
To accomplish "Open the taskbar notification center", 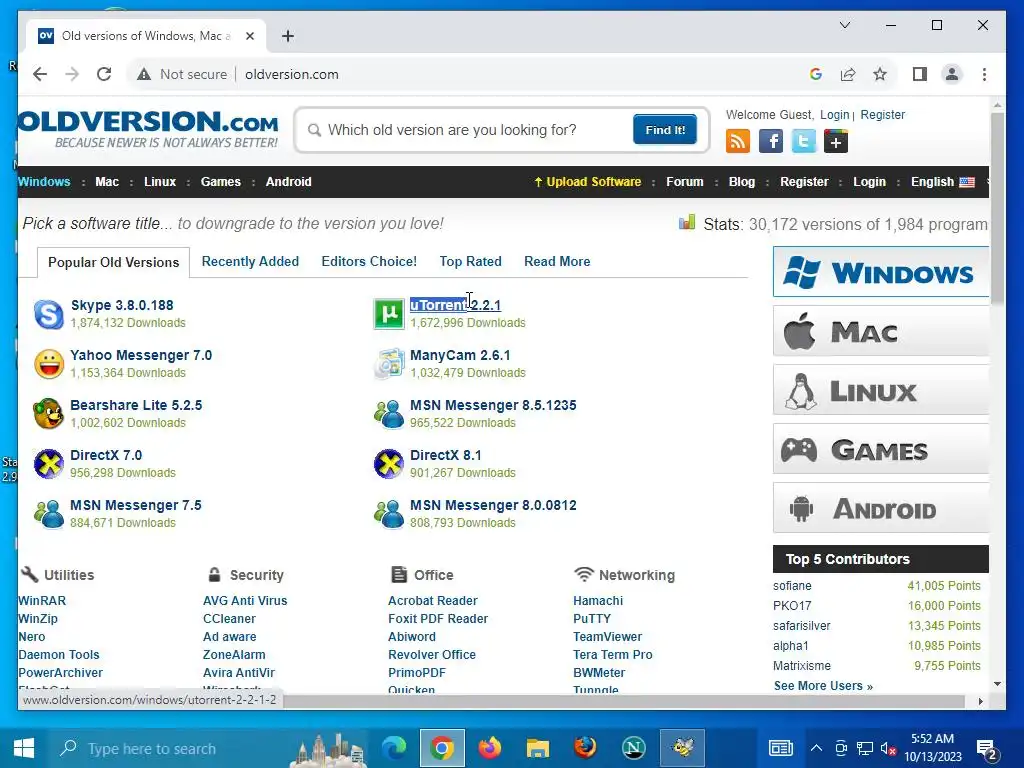I will pos(986,748).
